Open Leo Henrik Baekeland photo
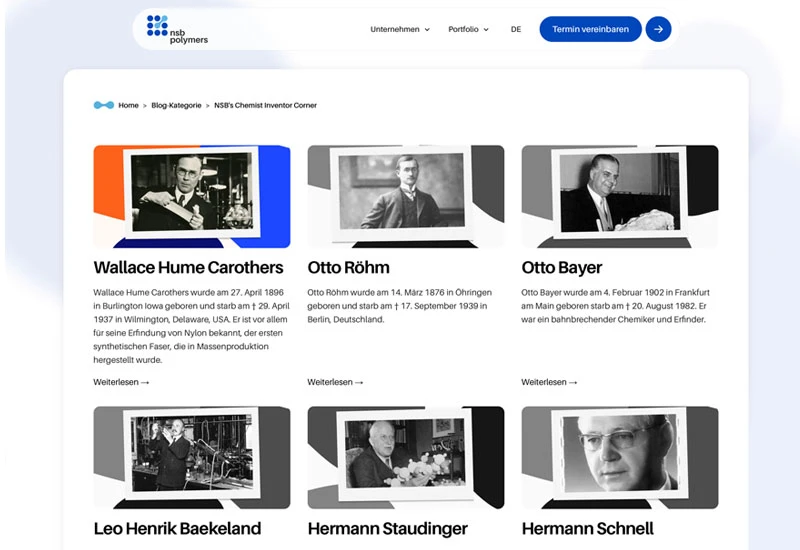This screenshot has height=550, width=800. point(192,458)
